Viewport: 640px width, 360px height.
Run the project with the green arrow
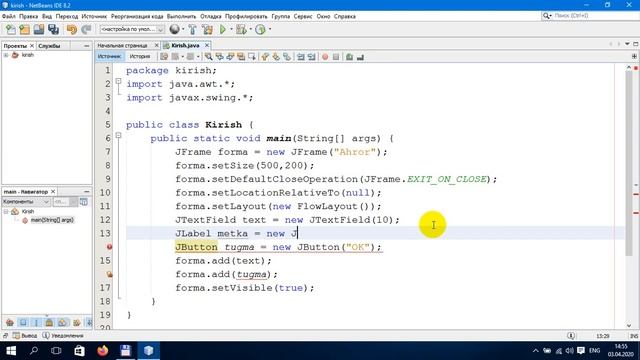click(x=223, y=29)
